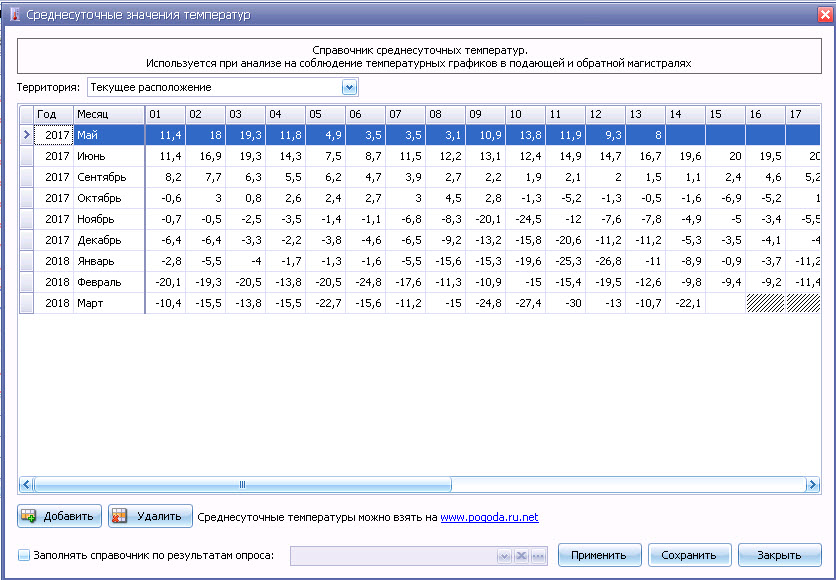Click the horizontal scrollbar left arrow
Image resolution: width=836 pixels, height=580 pixels.
pyautogui.click(x=26, y=484)
